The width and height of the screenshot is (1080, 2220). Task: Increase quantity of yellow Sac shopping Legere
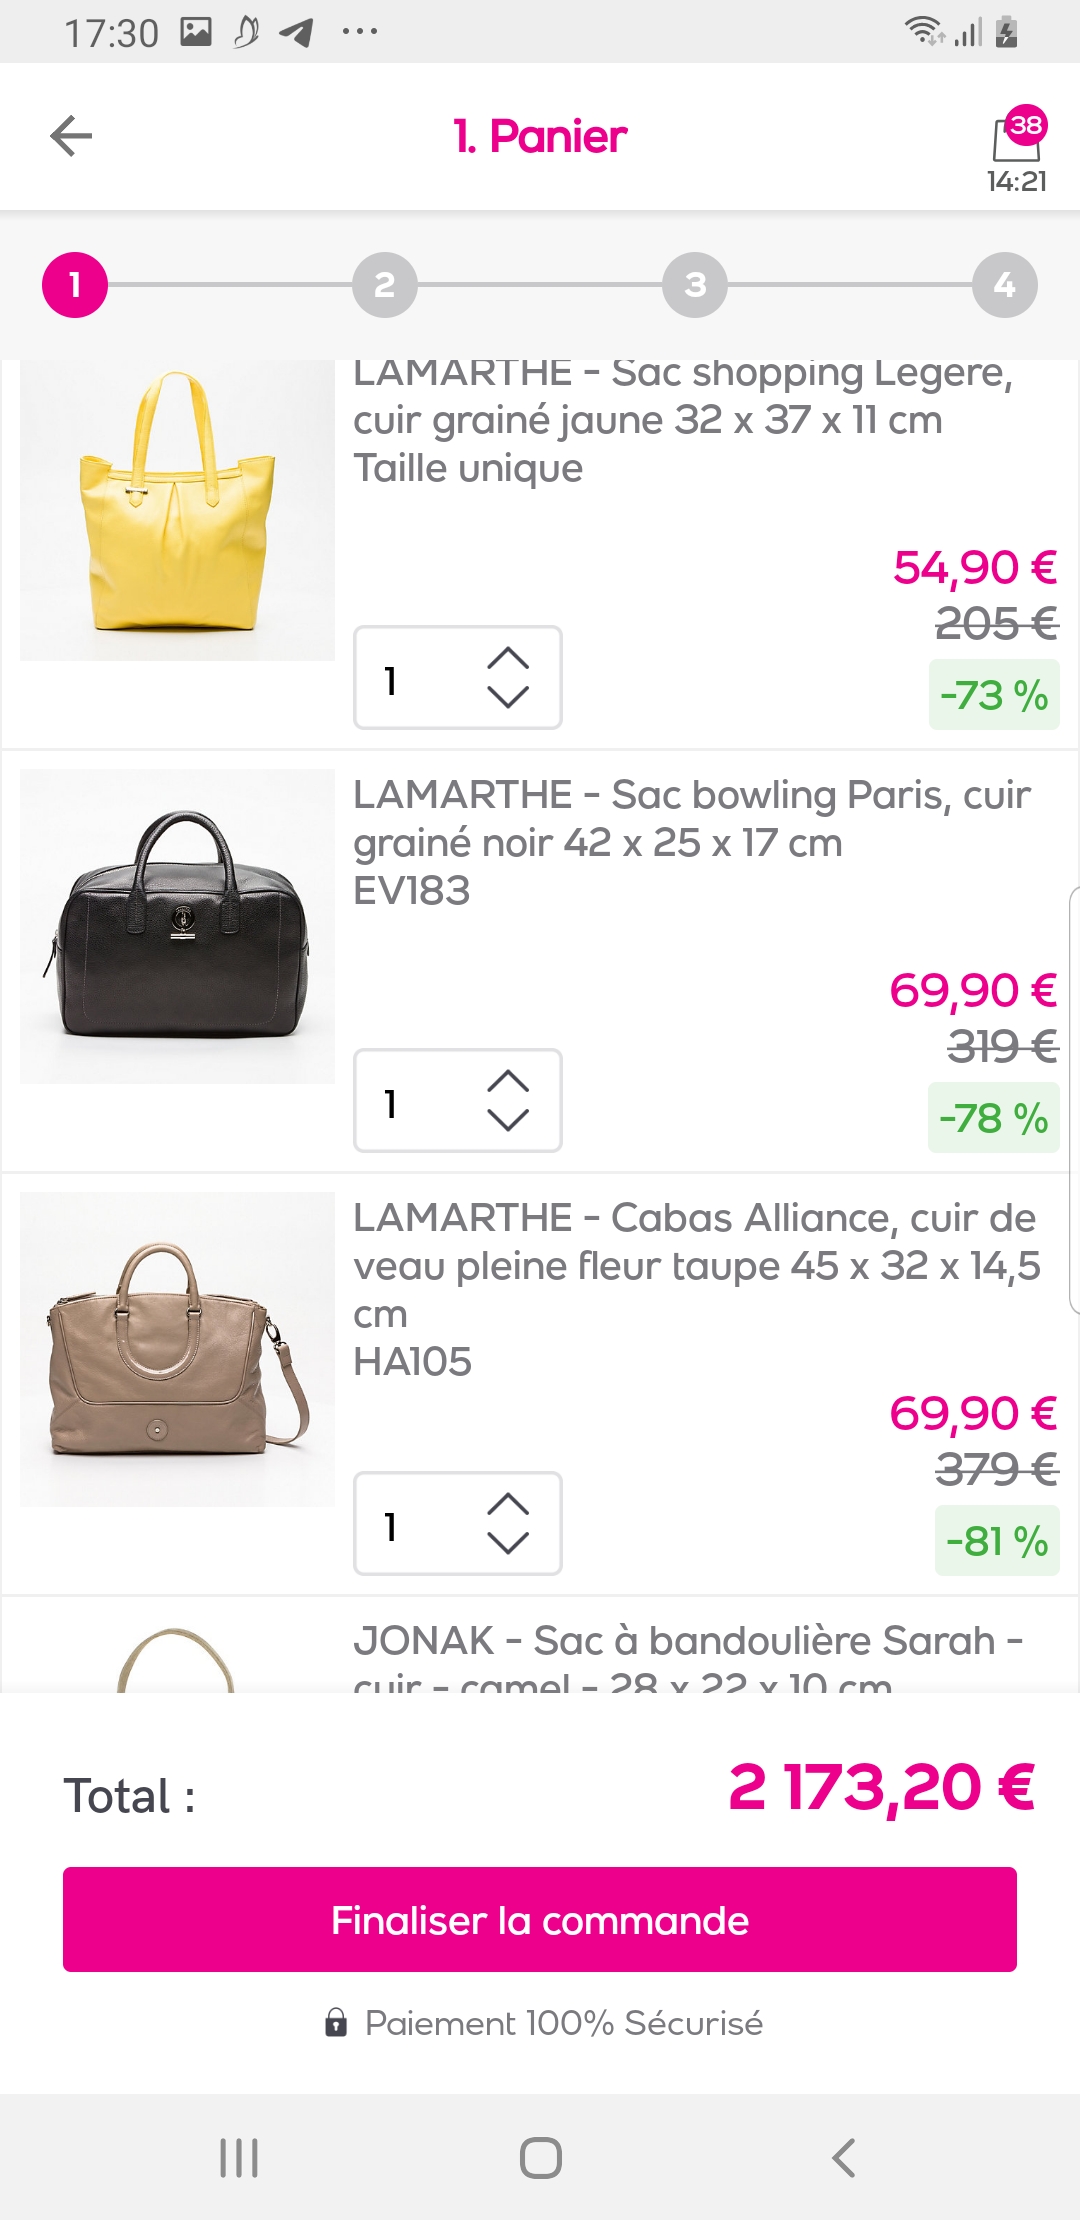(x=508, y=658)
